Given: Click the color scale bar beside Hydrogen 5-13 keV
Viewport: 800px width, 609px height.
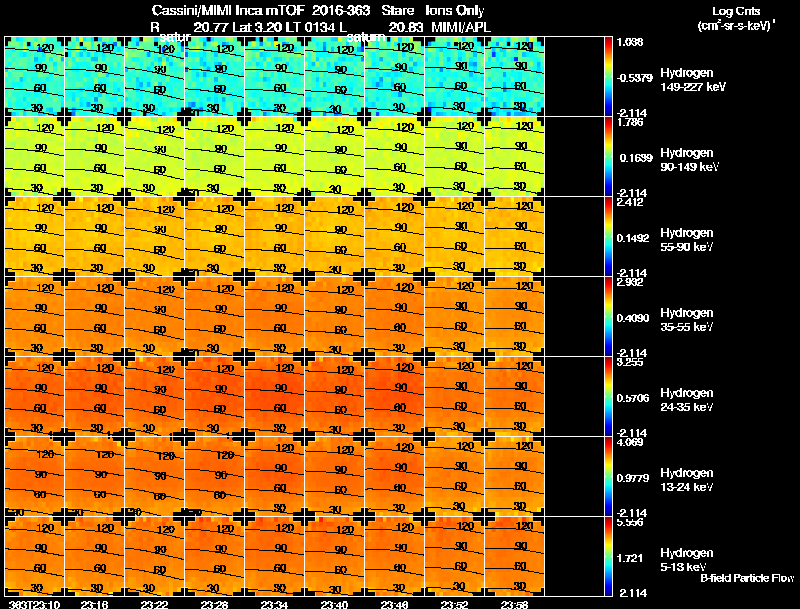Looking at the screenshot, I should click(x=608, y=557).
